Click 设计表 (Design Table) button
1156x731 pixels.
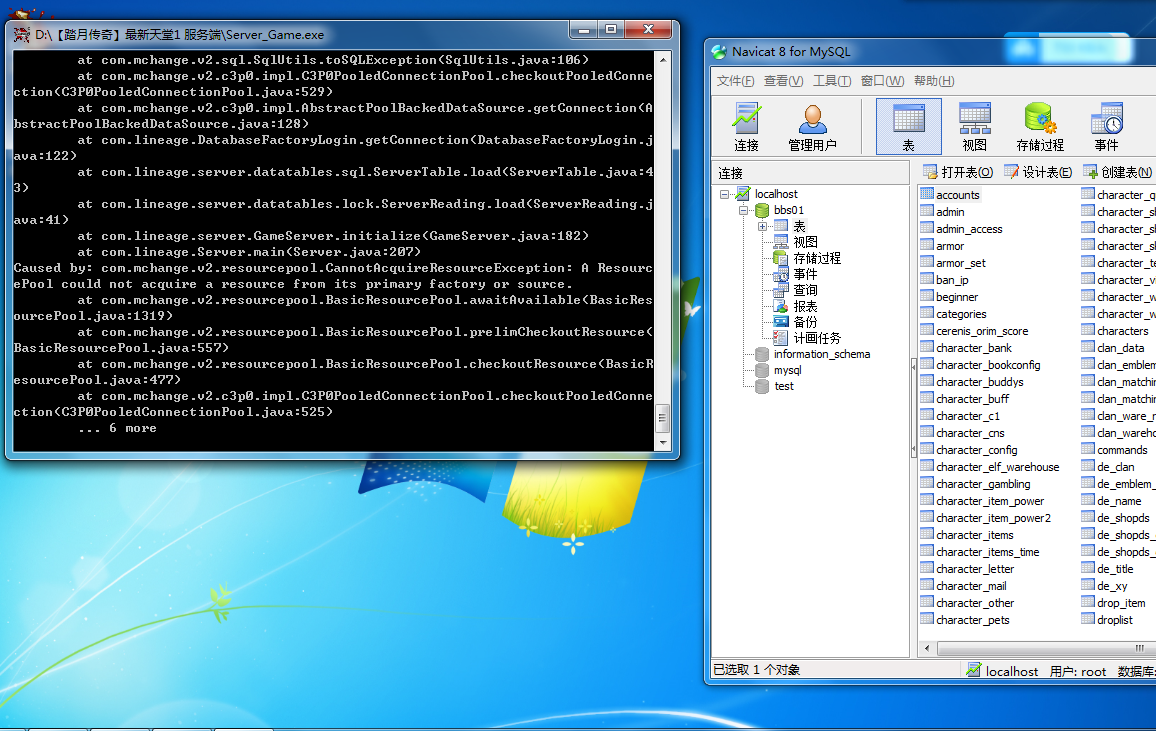pos(1038,172)
